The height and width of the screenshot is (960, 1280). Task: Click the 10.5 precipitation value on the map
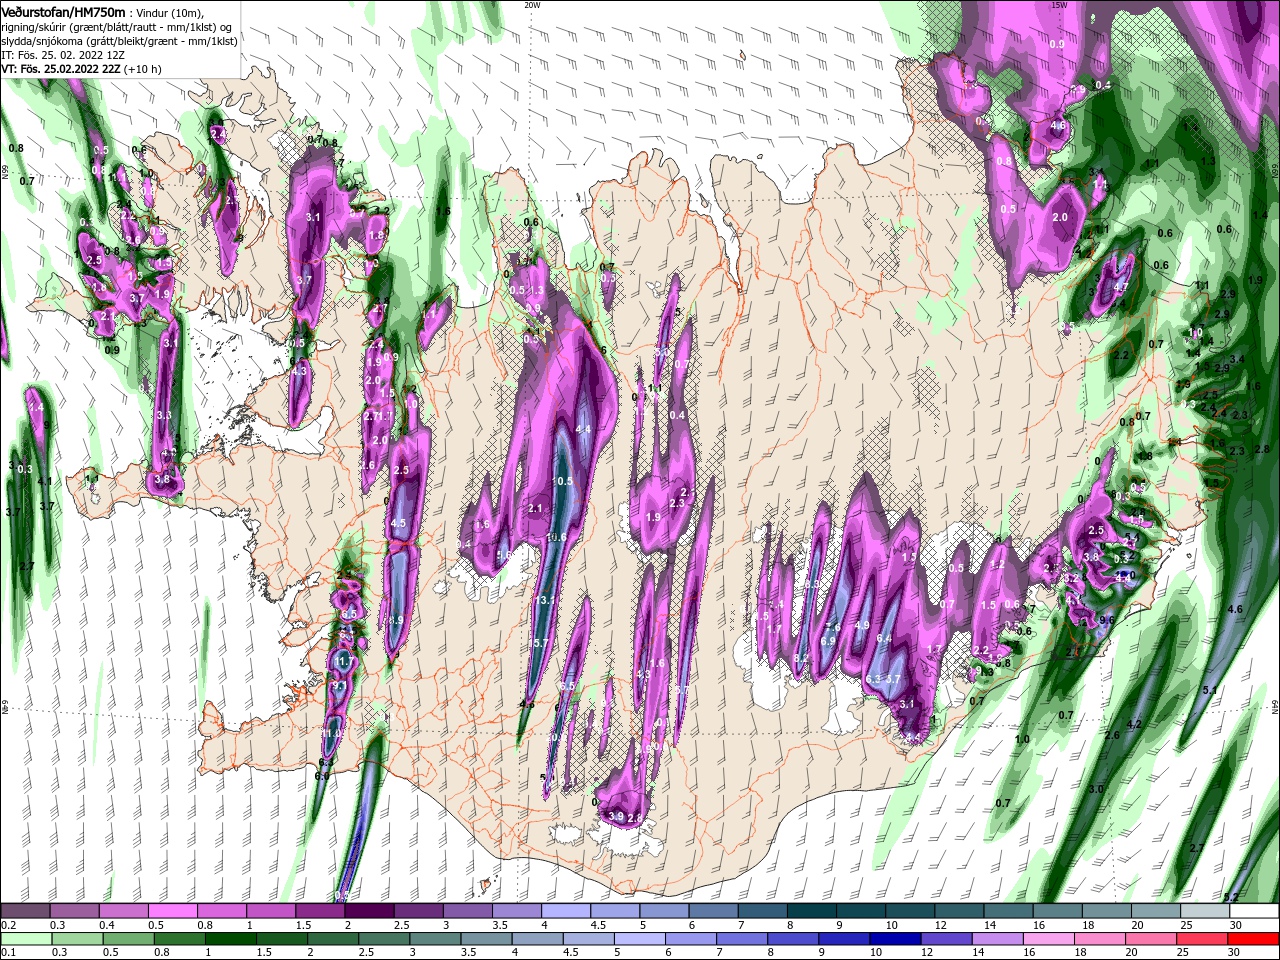coord(563,481)
